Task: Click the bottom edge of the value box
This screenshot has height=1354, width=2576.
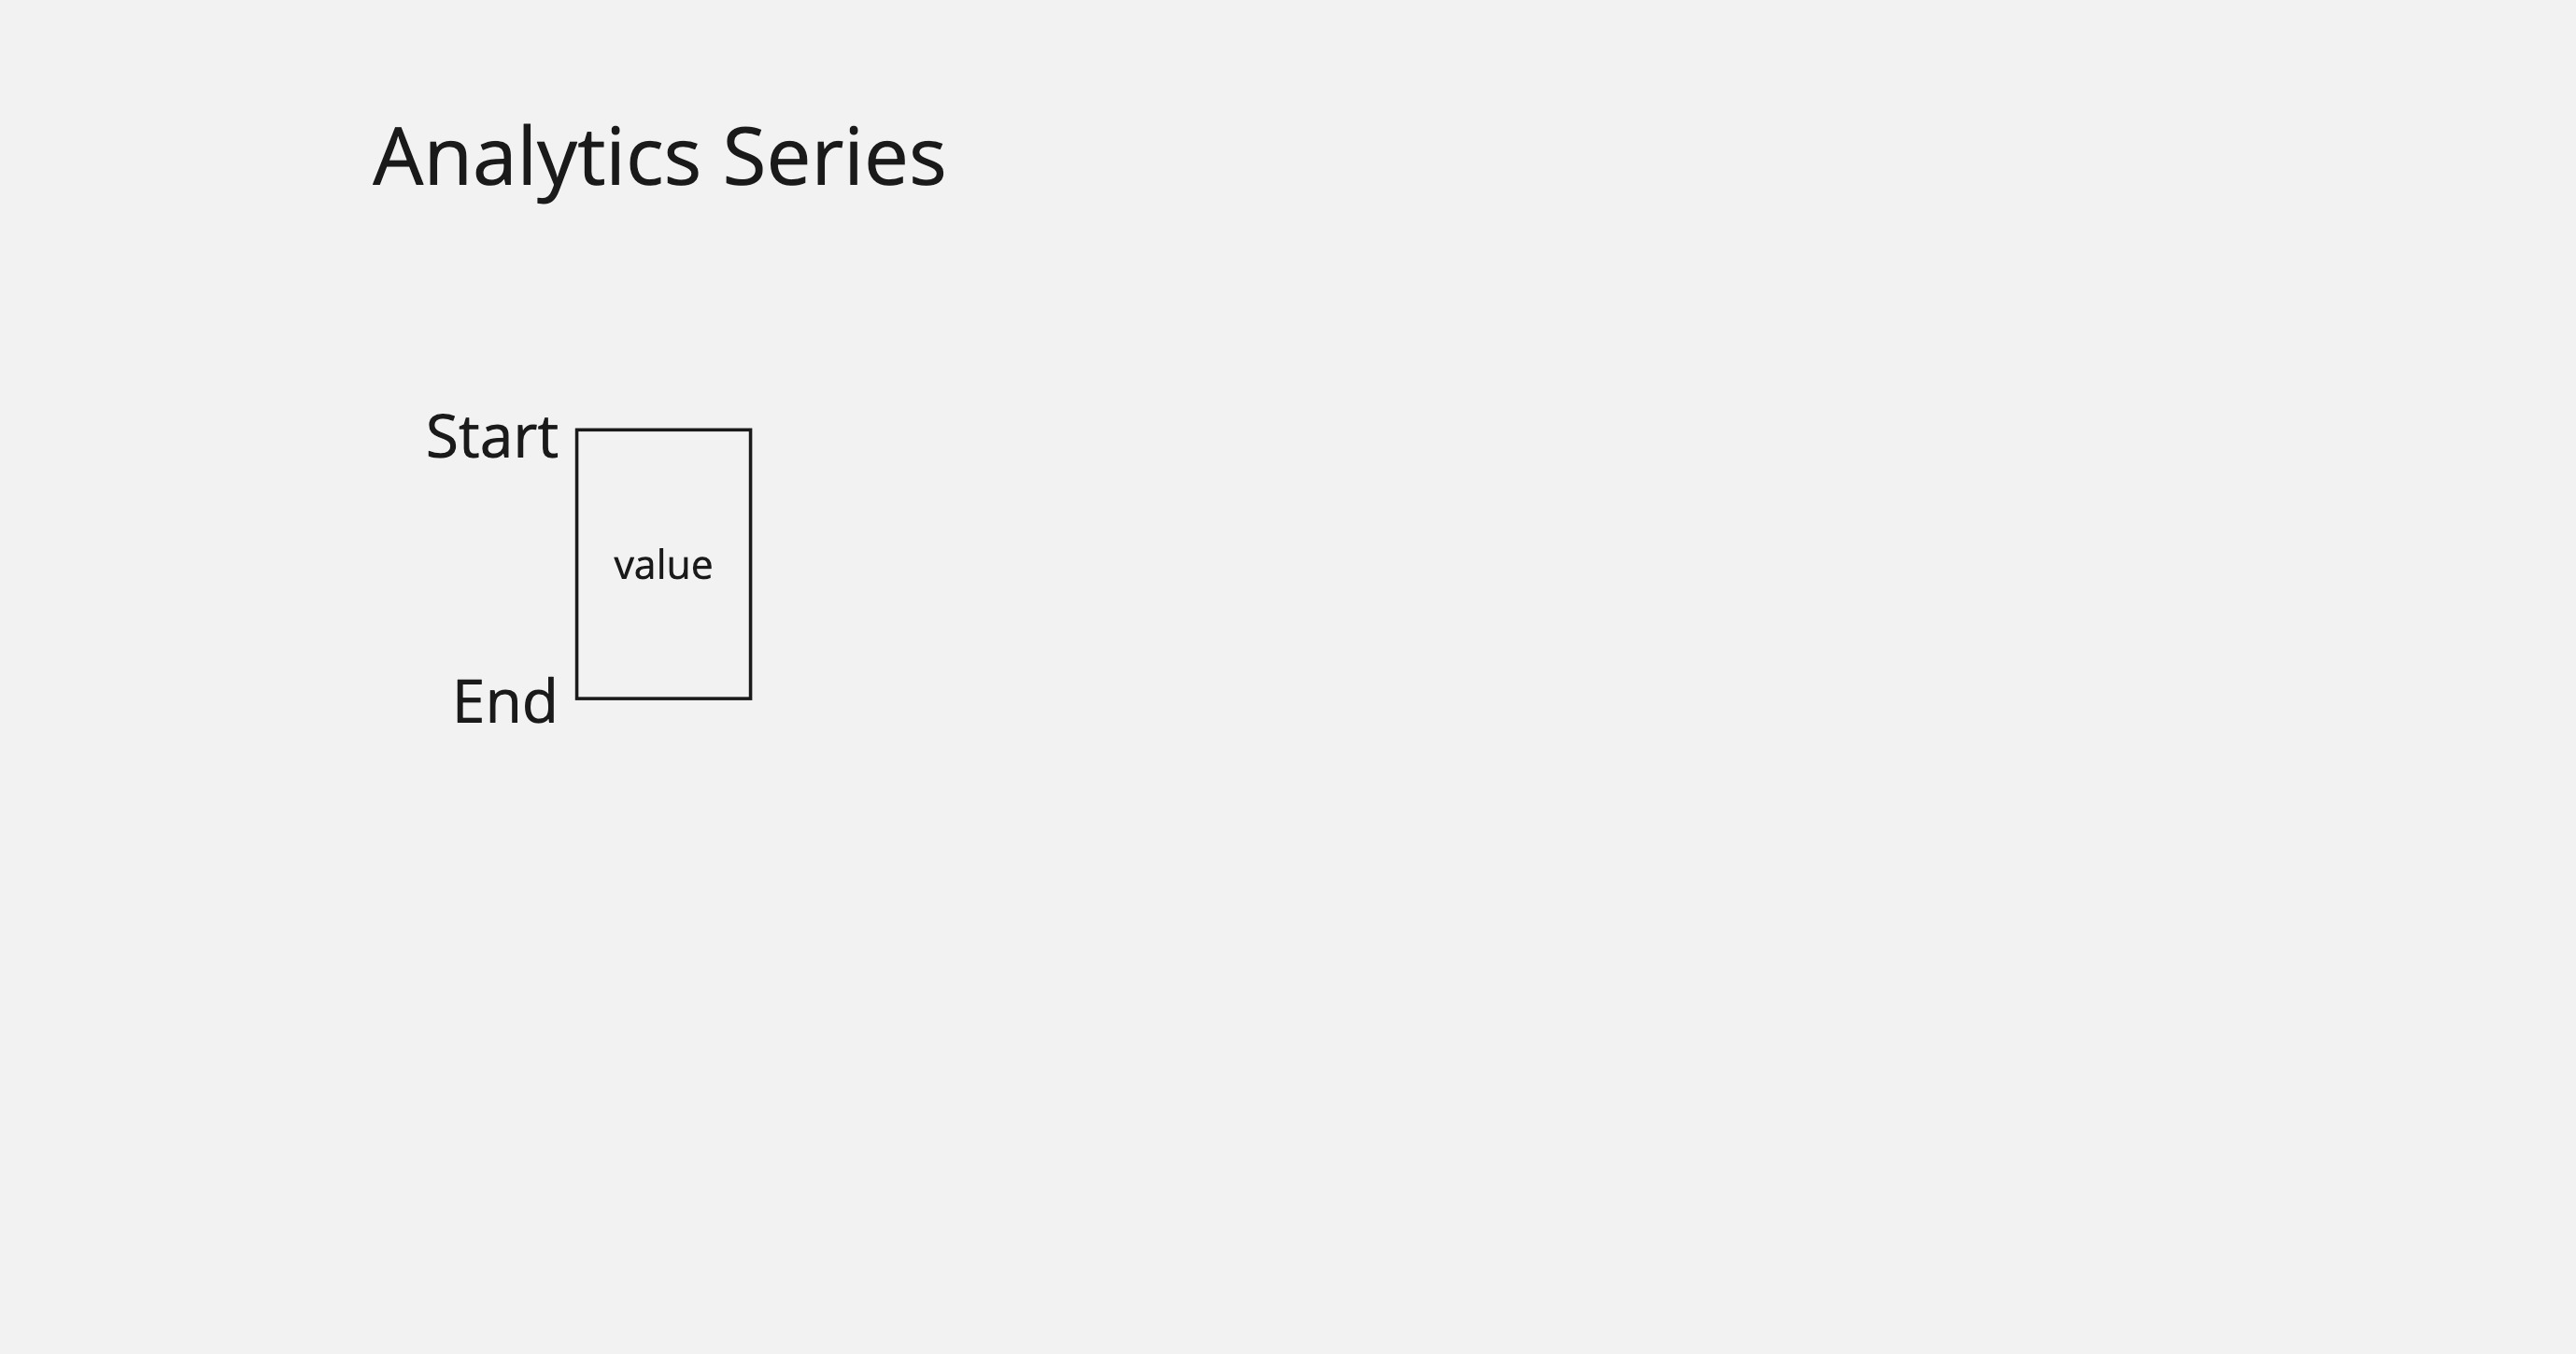Action: [663, 698]
